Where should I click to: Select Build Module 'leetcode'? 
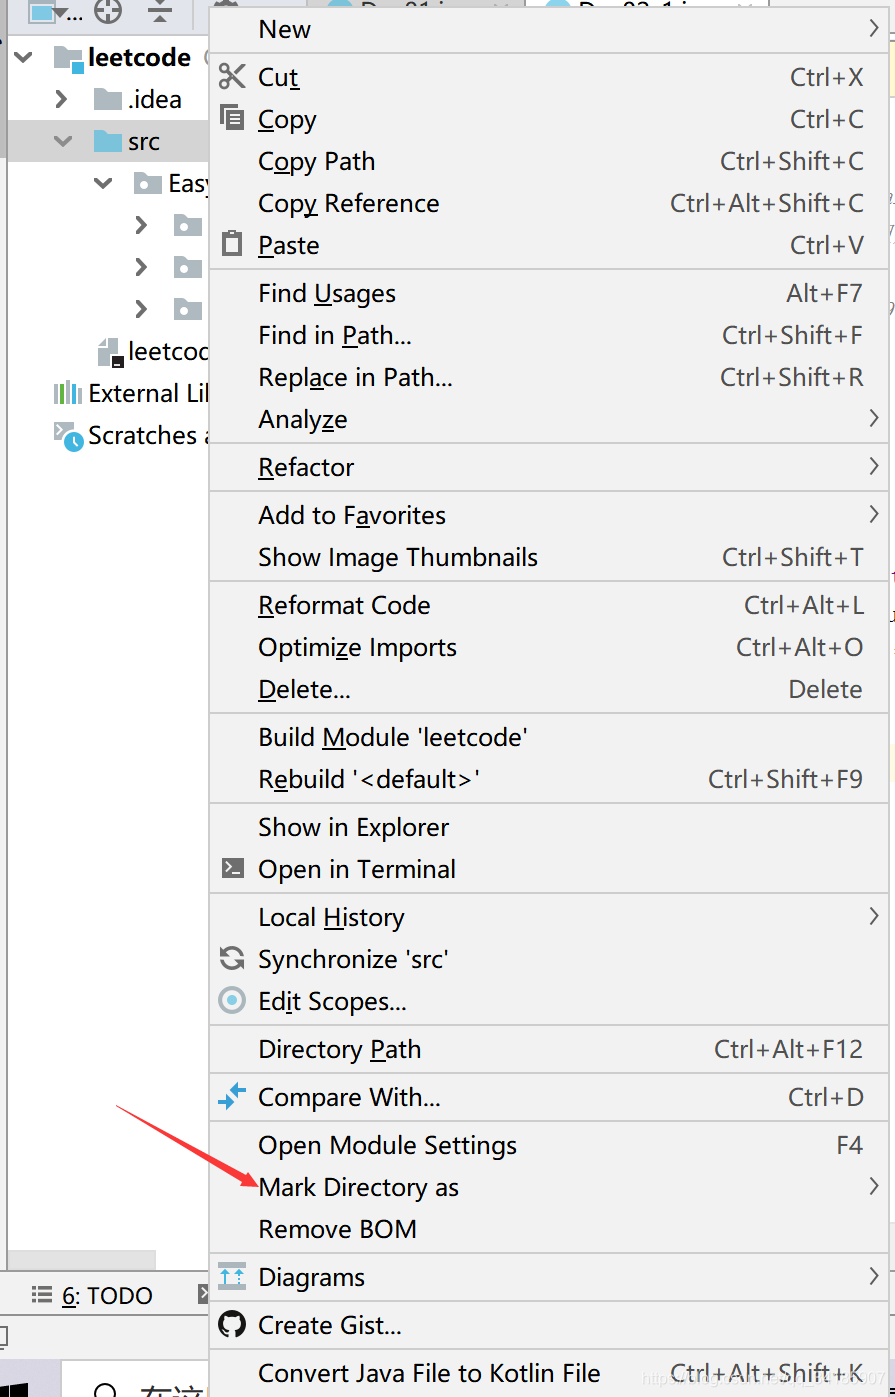(x=548, y=737)
